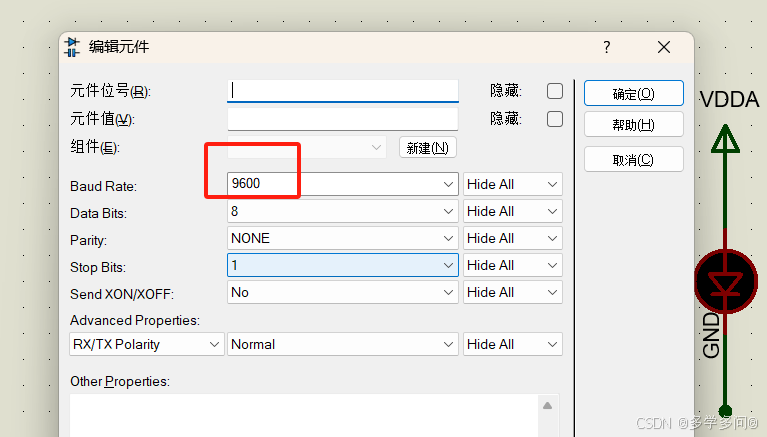The image size is (767, 437).
Task: Open Hide All dropdown for Advanced Properties
Action: (x=513, y=344)
